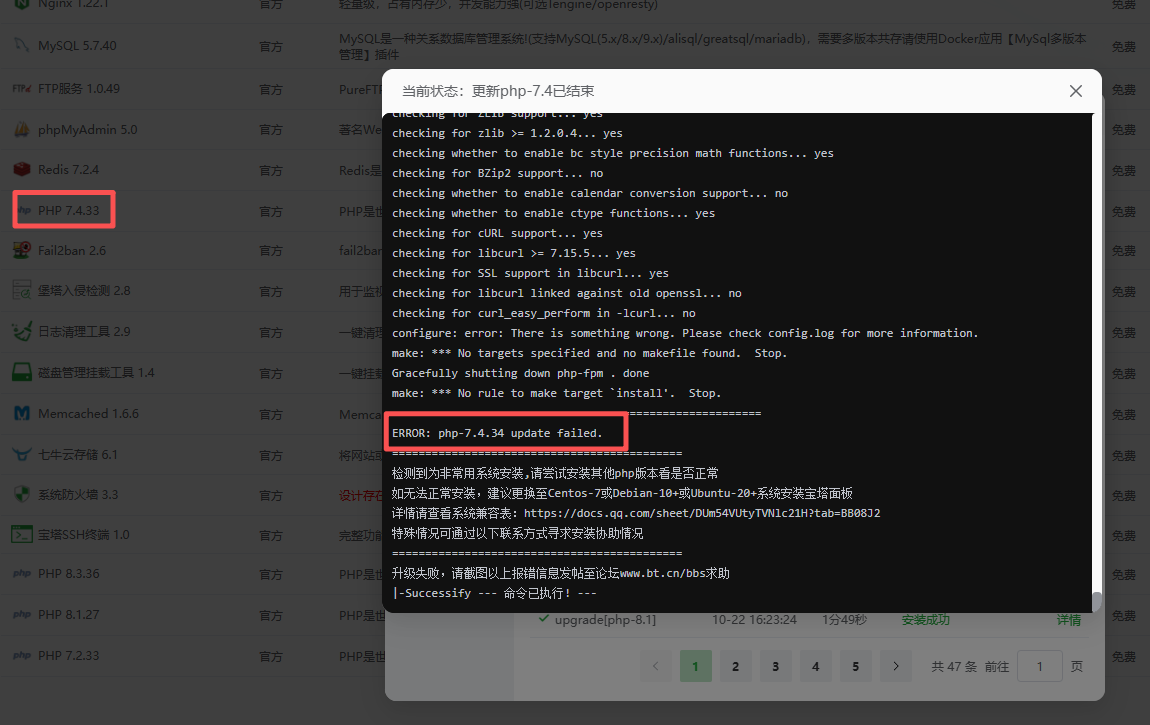The image size is (1150, 725).
Task: Select the 系统防火墙 3.3 shield icon
Action: click(22, 495)
